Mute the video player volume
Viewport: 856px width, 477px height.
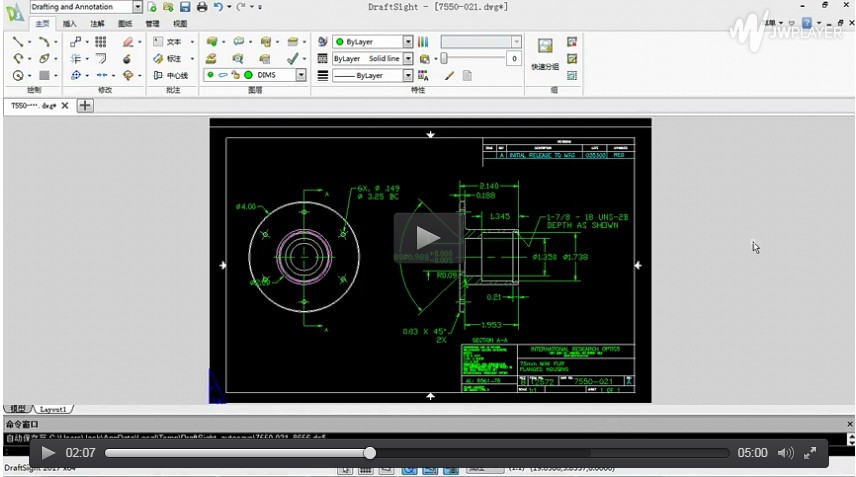click(x=785, y=453)
